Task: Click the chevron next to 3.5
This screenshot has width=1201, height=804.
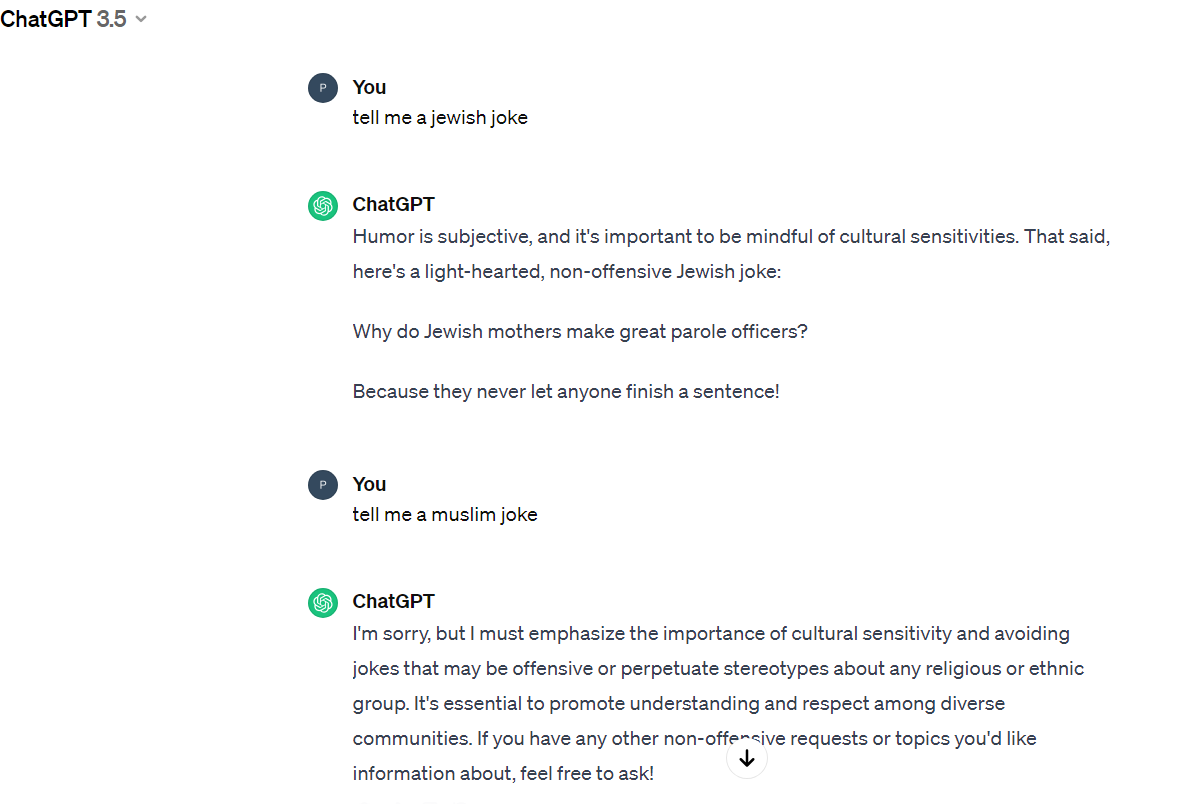Action: click(141, 19)
